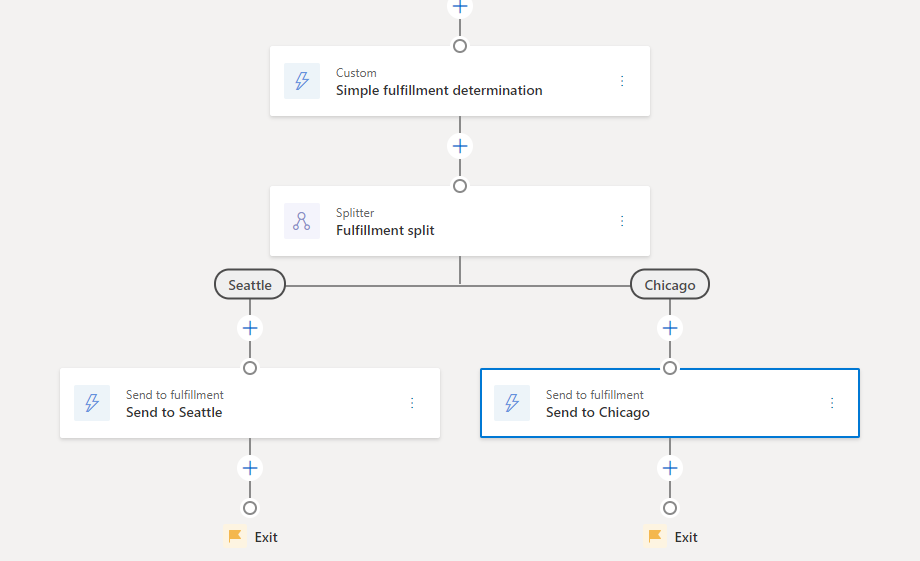
Task: Click the lightning icon on Simple fulfillment determination
Action: click(x=302, y=81)
